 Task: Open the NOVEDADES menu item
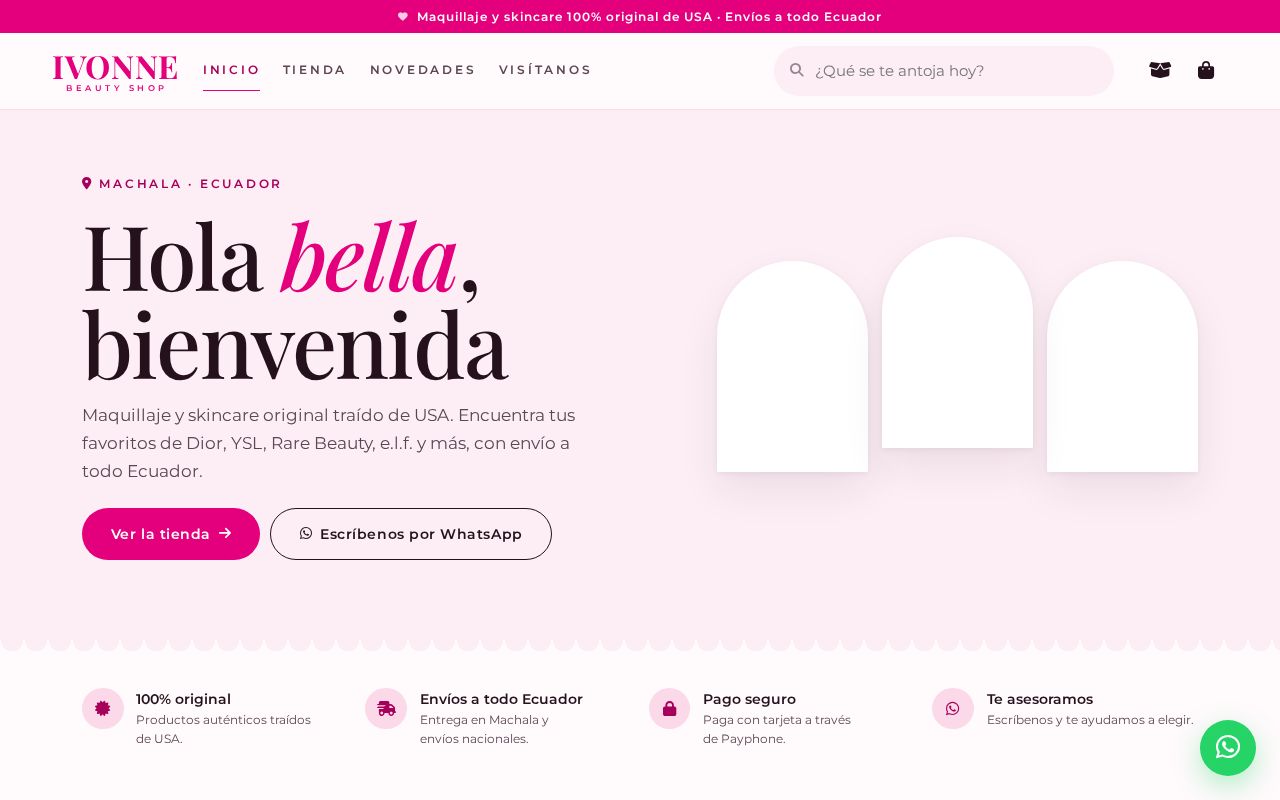[422, 70]
